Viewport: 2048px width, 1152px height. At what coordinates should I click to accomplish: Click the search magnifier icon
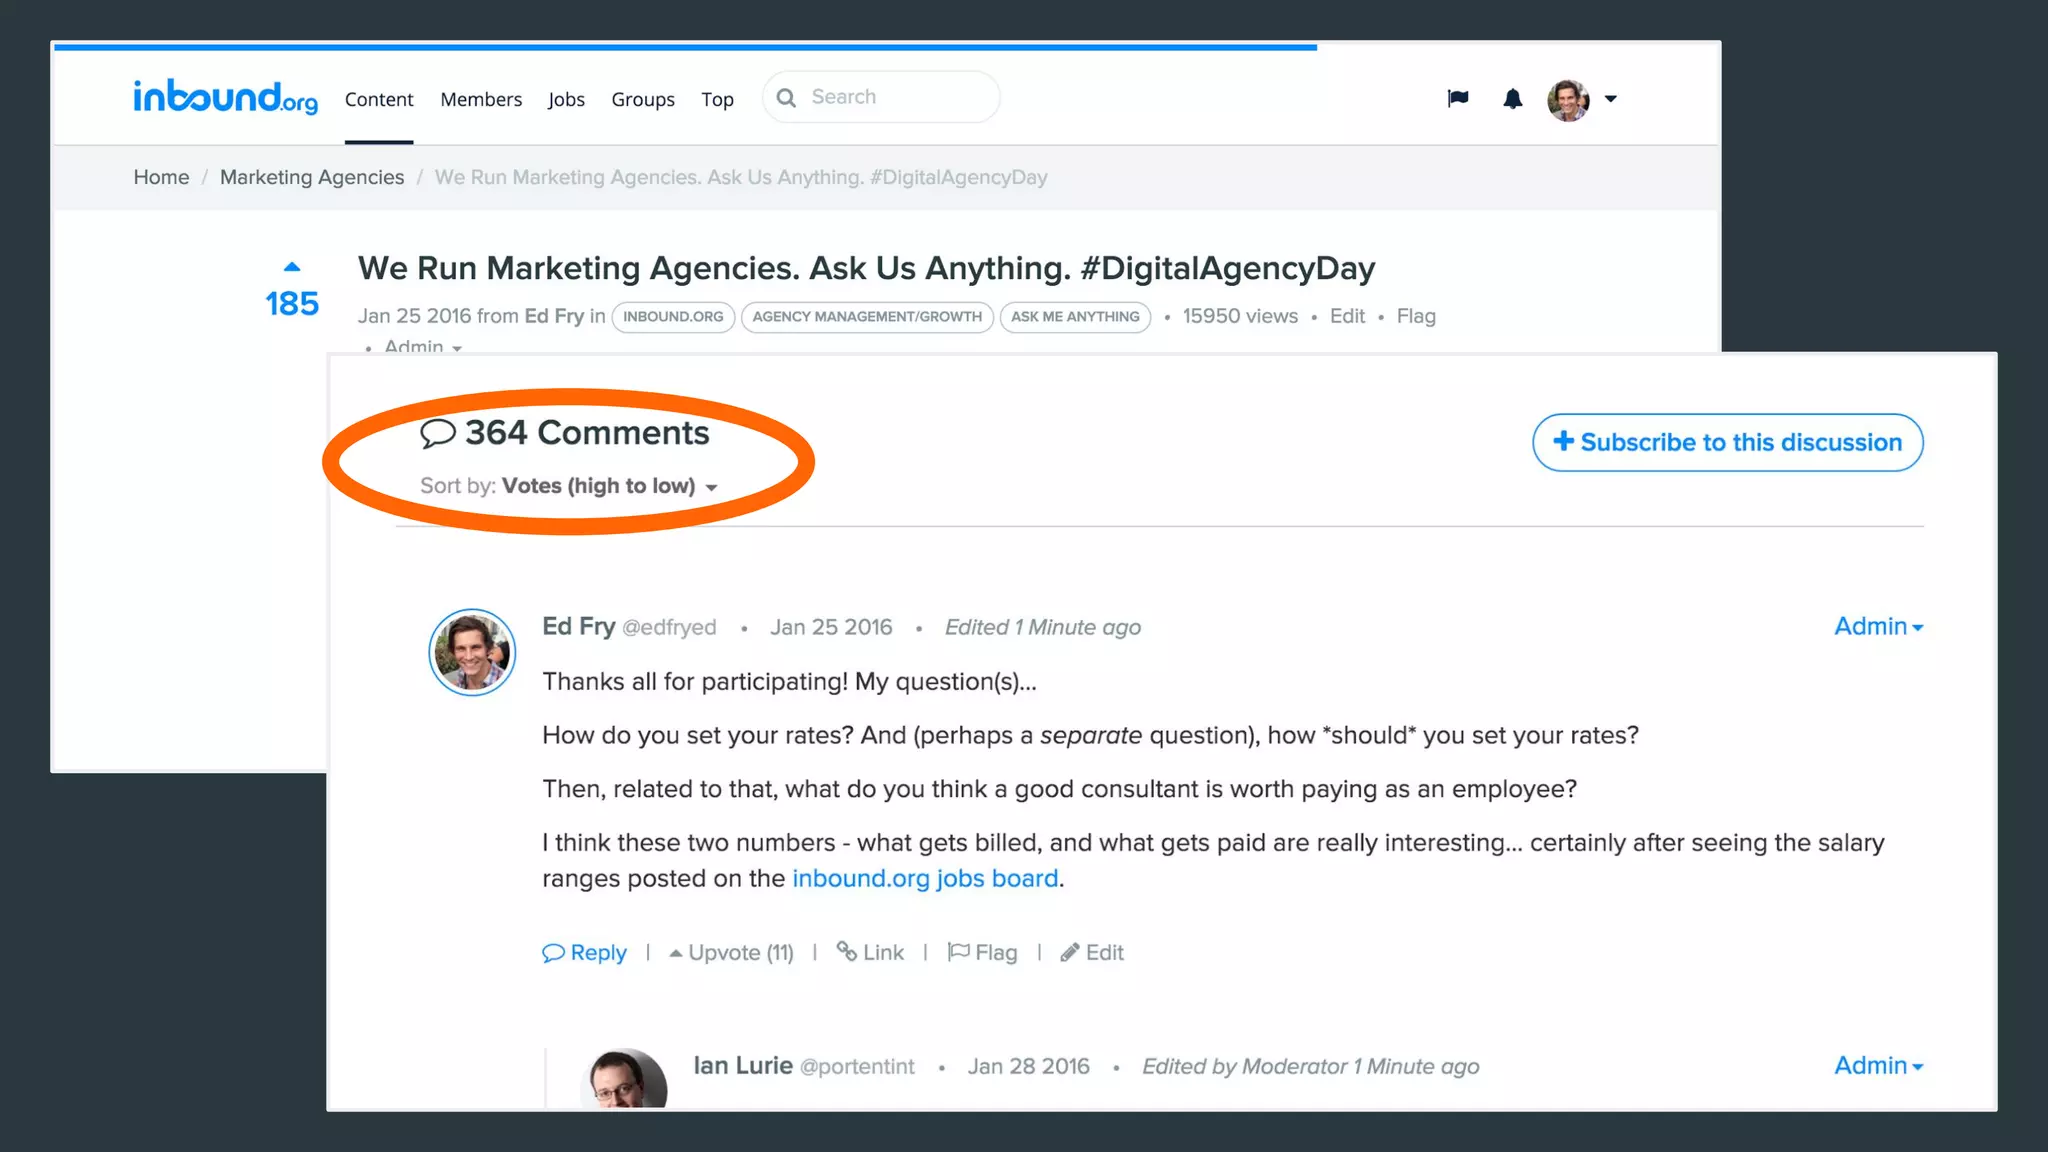pyautogui.click(x=787, y=98)
